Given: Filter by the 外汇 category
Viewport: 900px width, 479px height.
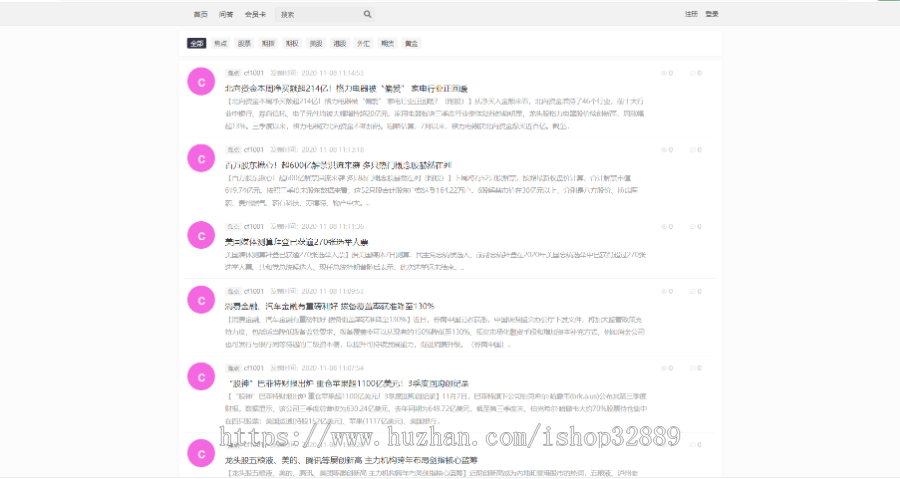Looking at the screenshot, I should [364, 43].
